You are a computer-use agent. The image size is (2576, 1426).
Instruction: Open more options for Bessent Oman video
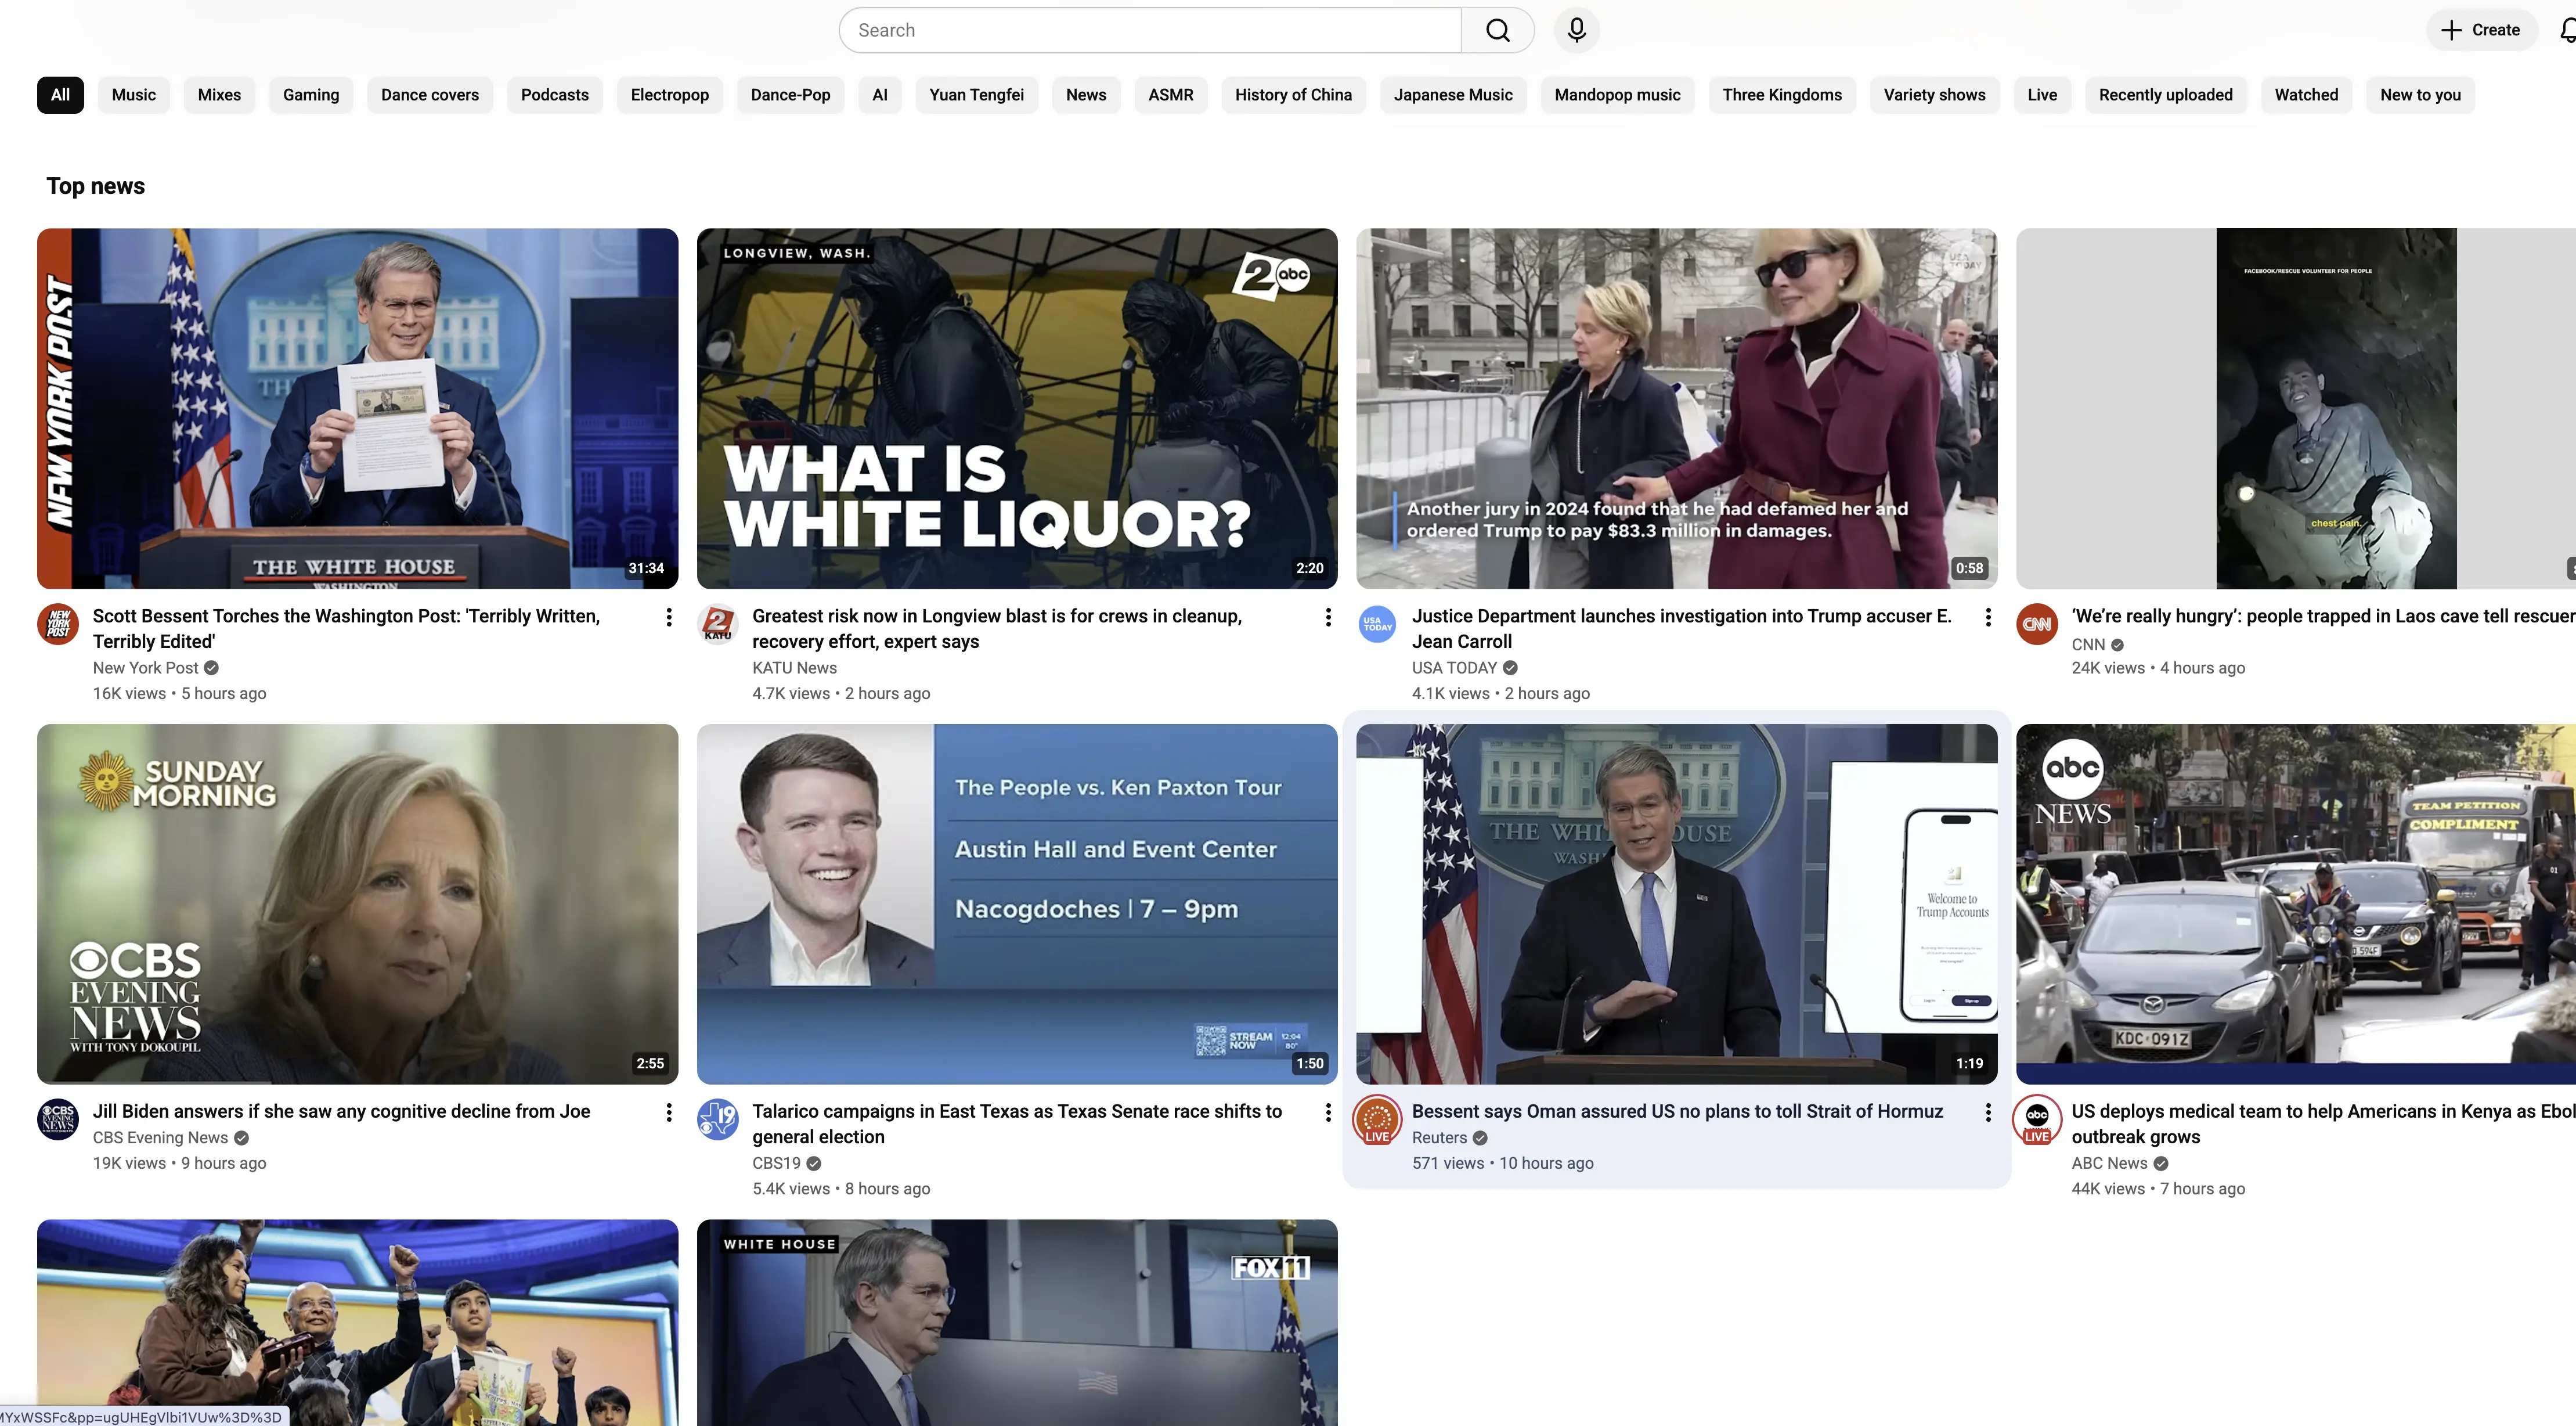[1987, 1112]
